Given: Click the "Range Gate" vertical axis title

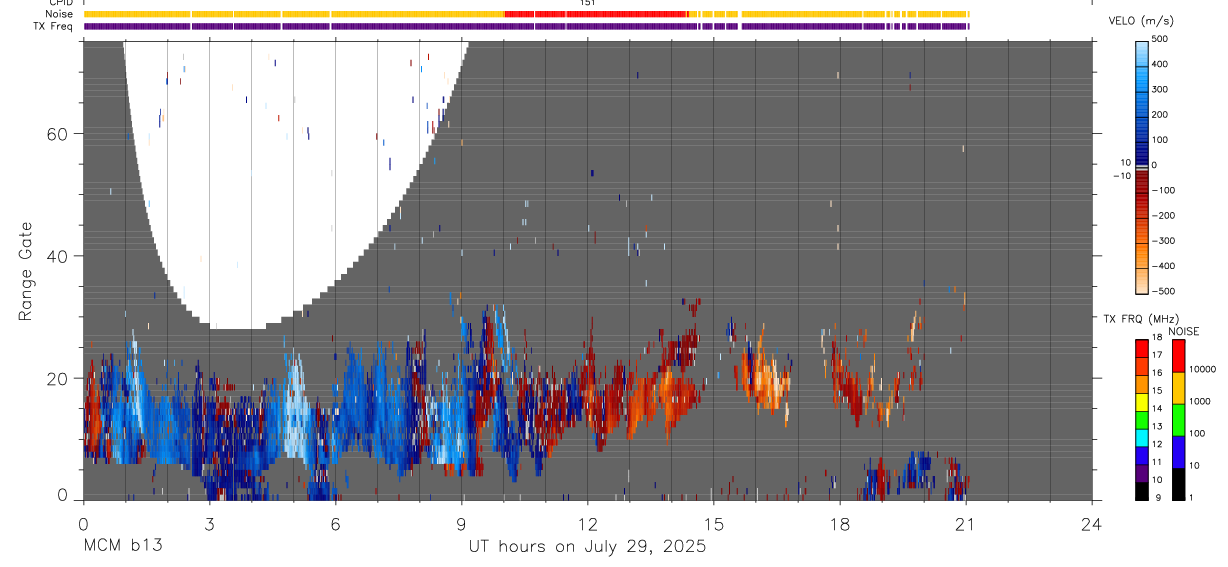Looking at the screenshot, I should tap(27, 272).
